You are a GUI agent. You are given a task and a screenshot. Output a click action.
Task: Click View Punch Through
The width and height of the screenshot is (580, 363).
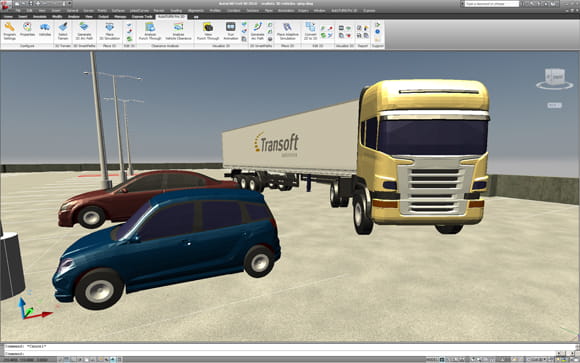(x=208, y=31)
